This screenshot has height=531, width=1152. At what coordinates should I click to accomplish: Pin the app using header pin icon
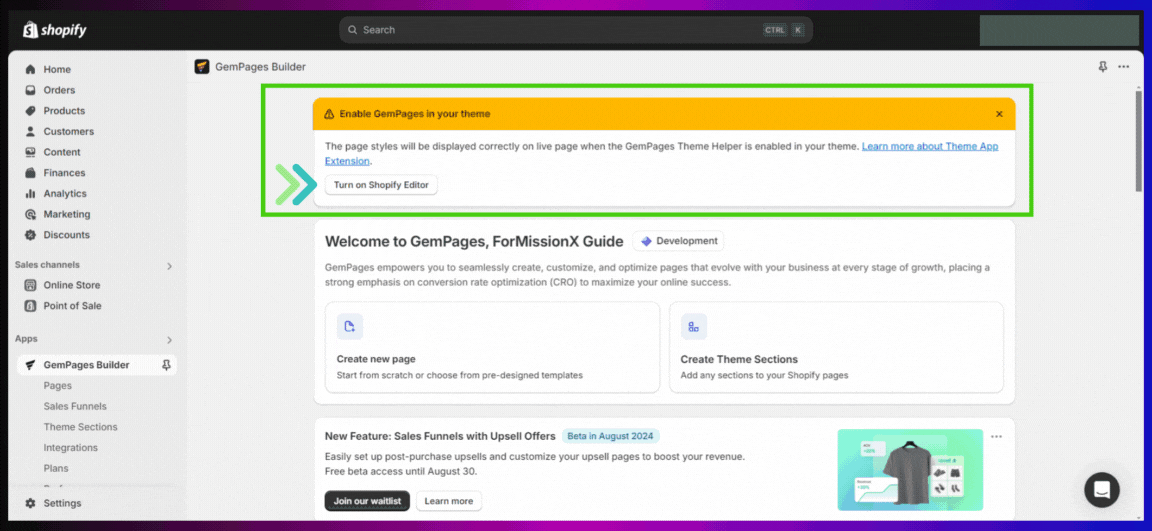(x=1103, y=67)
